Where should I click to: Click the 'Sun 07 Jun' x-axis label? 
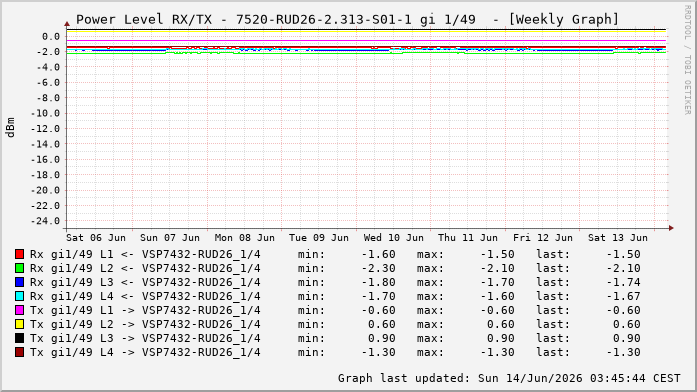(170, 238)
